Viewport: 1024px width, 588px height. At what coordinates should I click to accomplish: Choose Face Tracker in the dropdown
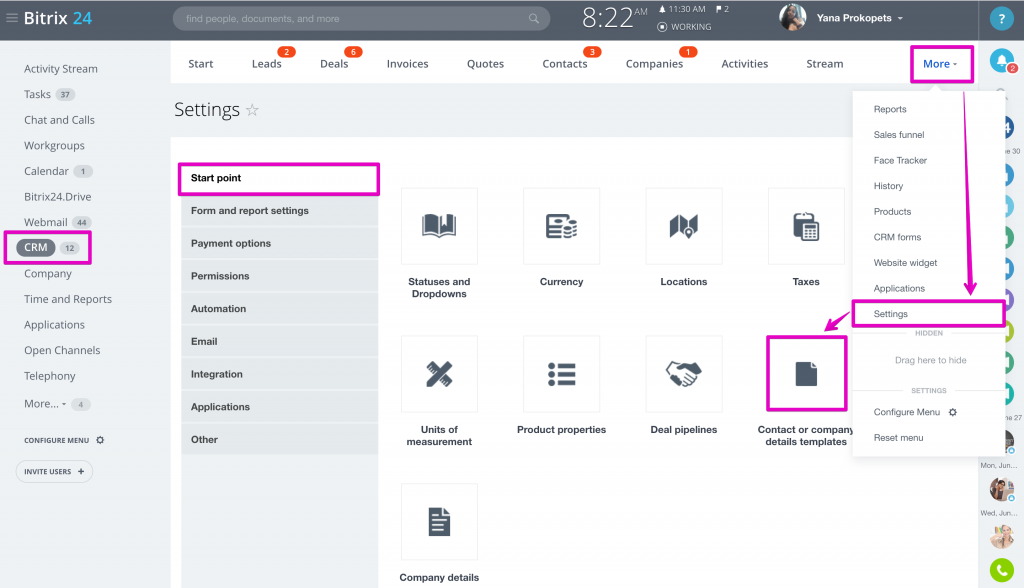(900, 160)
